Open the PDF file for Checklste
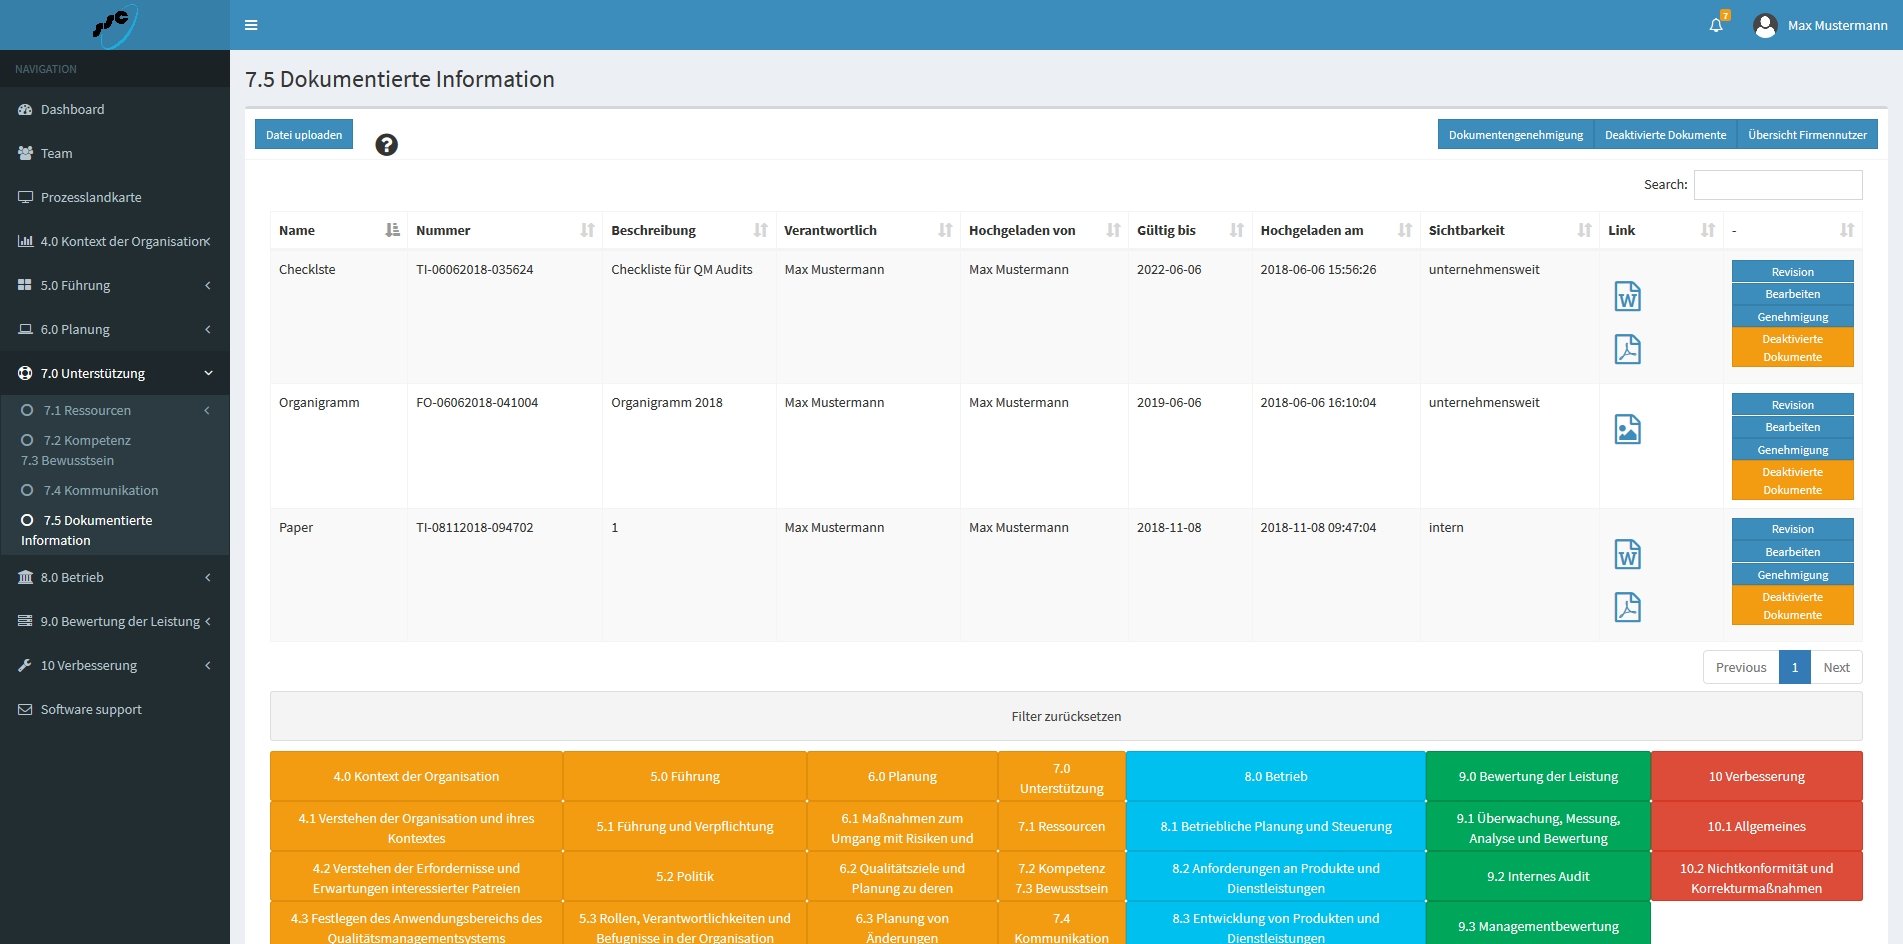This screenshot has height=944, width=1903. coord(1628,349)
